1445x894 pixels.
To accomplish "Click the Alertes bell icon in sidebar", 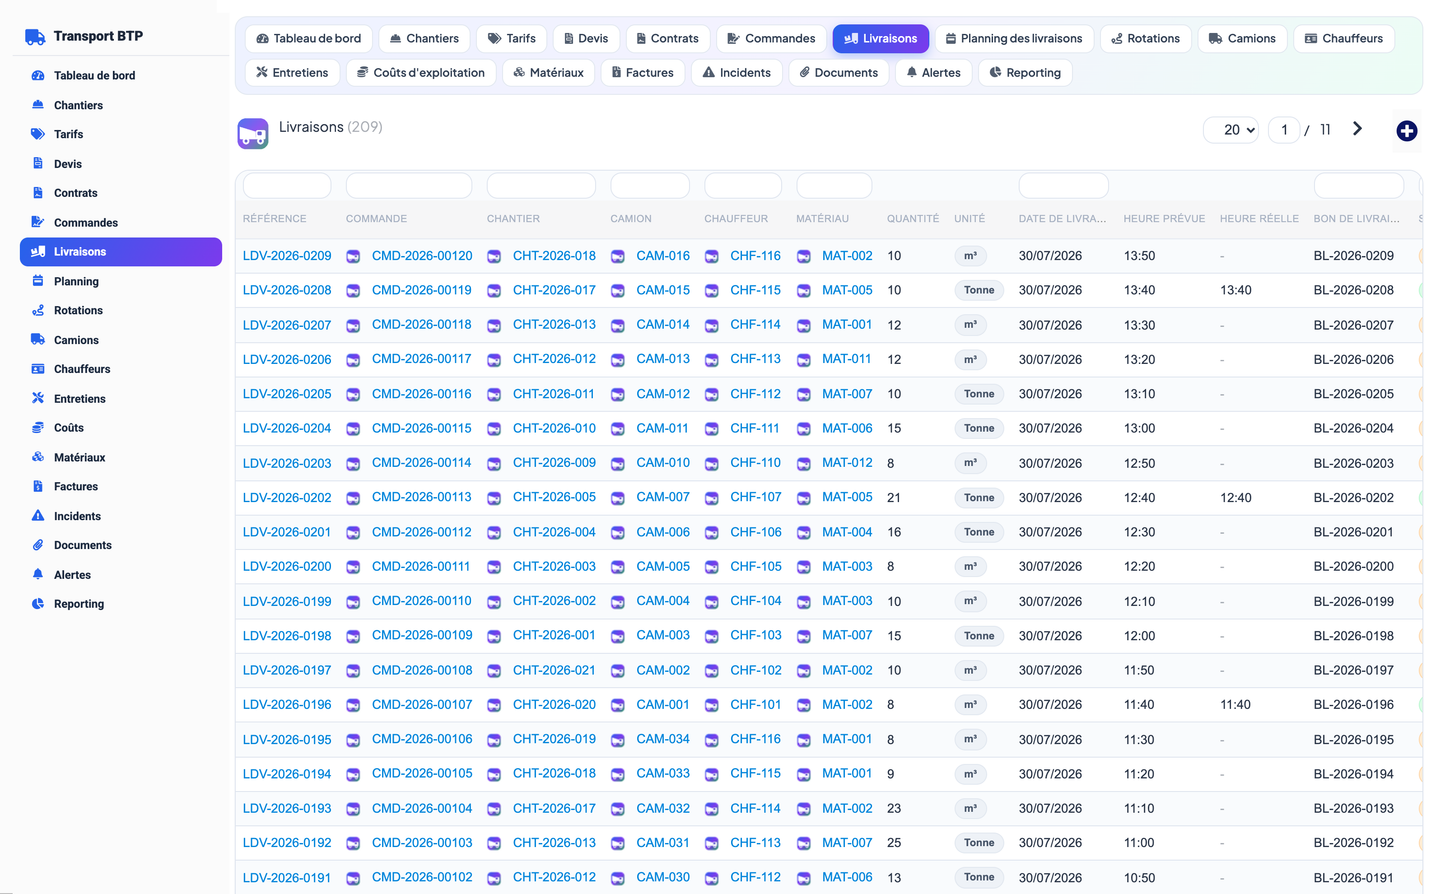I will pyautogui.click(x=38, y=575).
